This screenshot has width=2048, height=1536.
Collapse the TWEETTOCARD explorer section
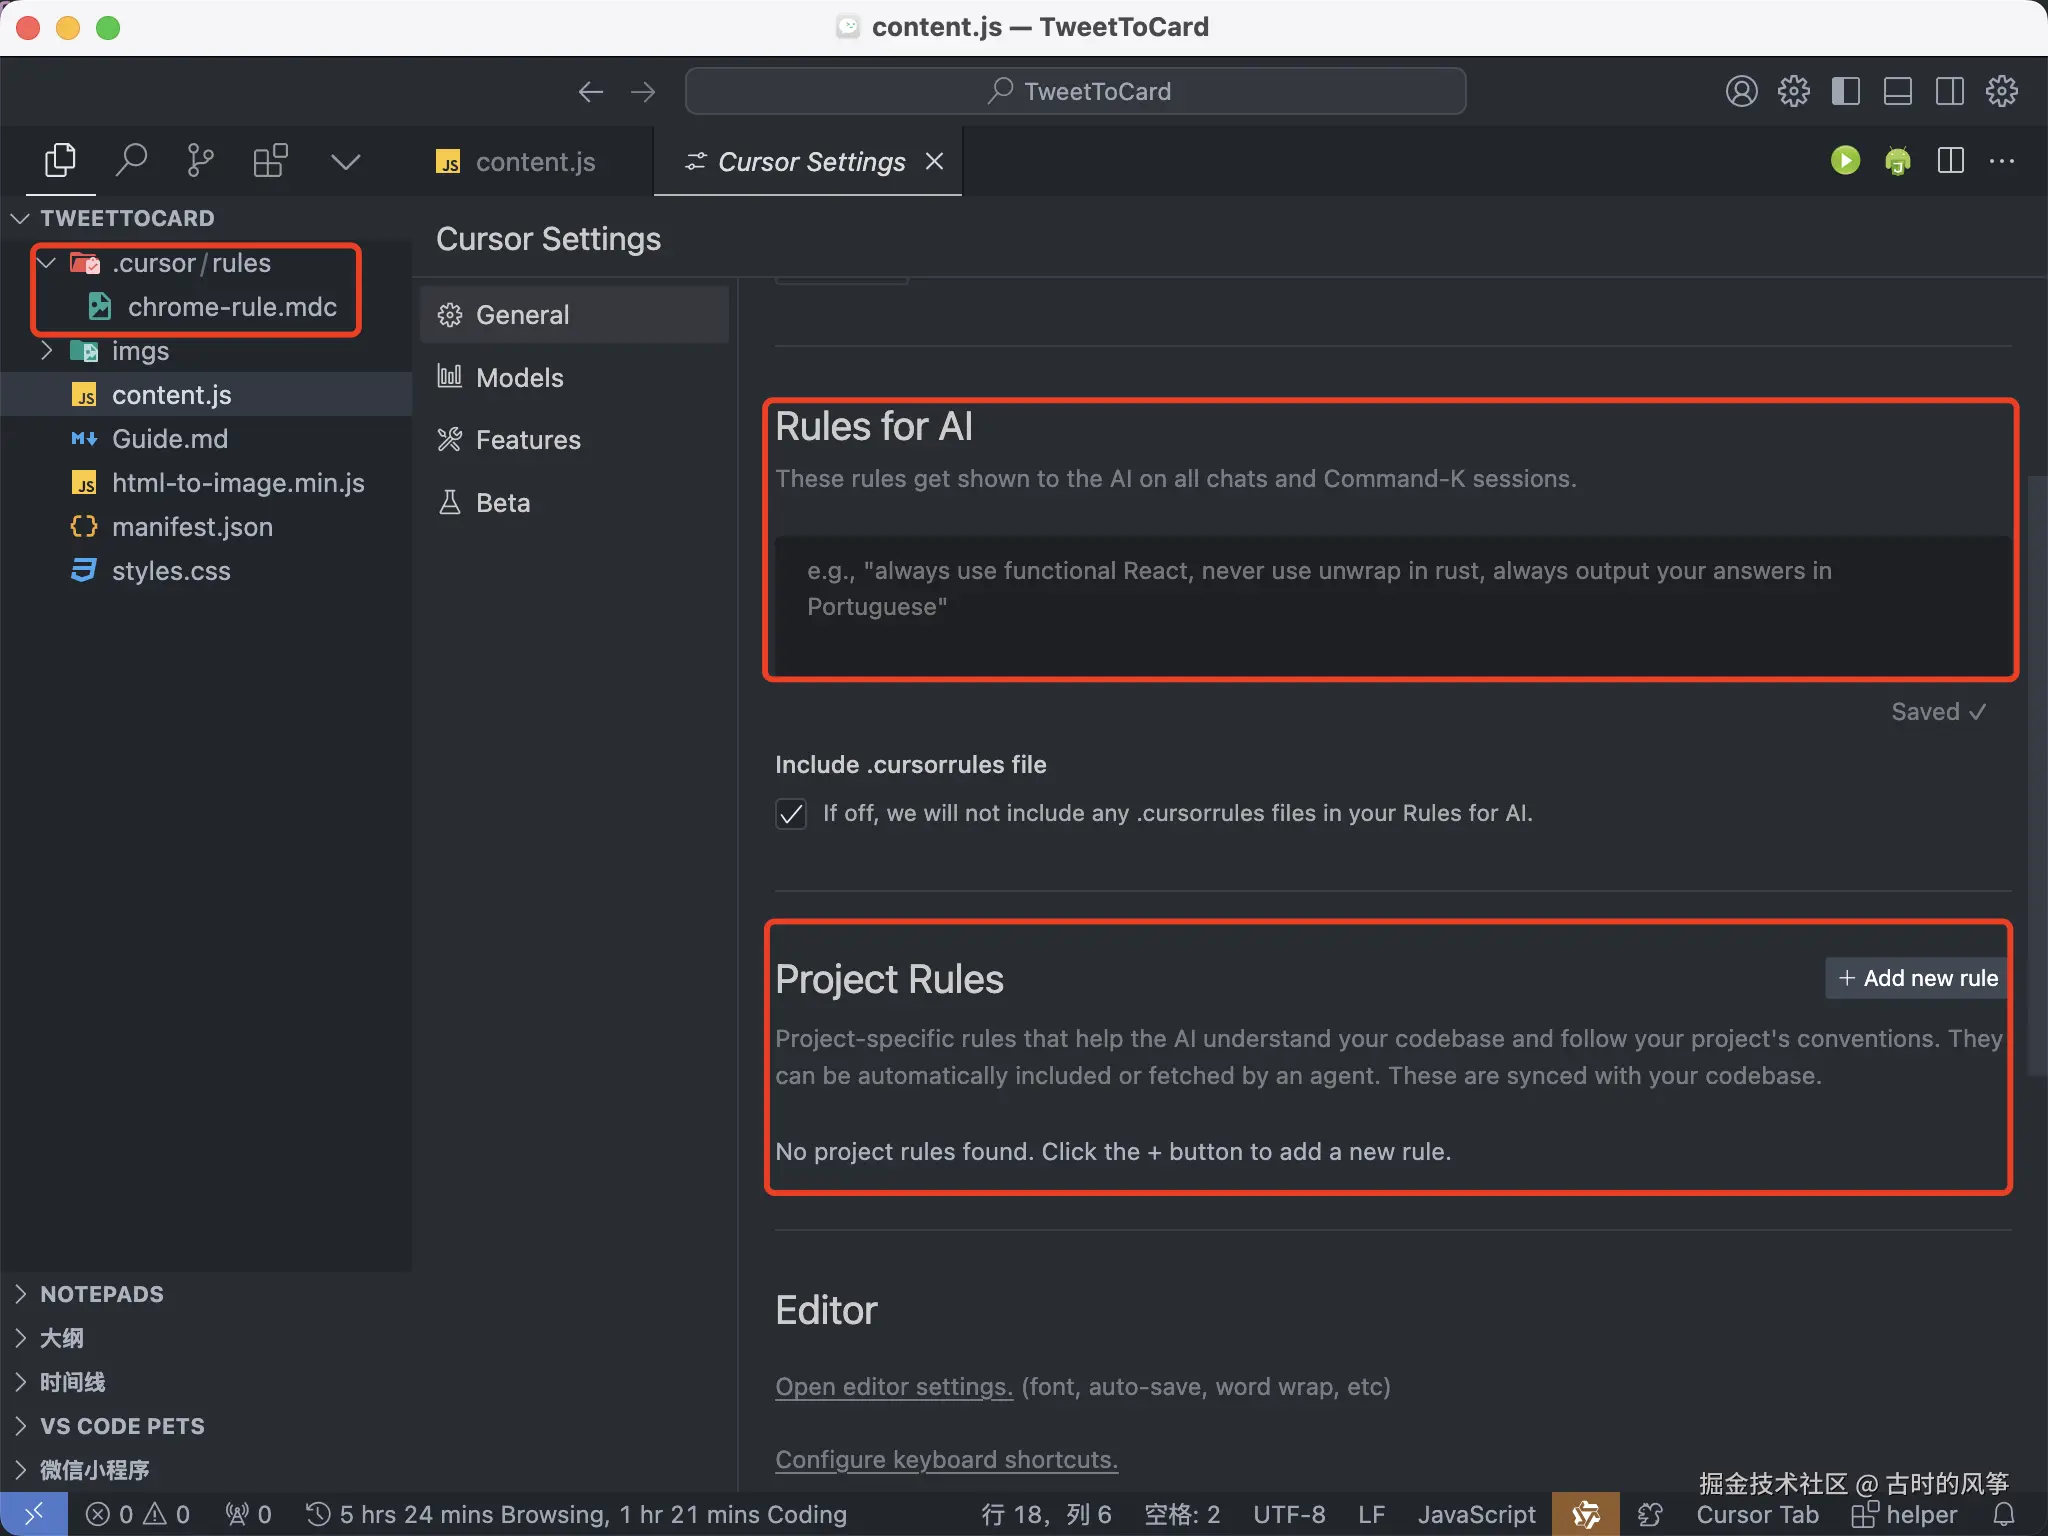coord(206,218)
